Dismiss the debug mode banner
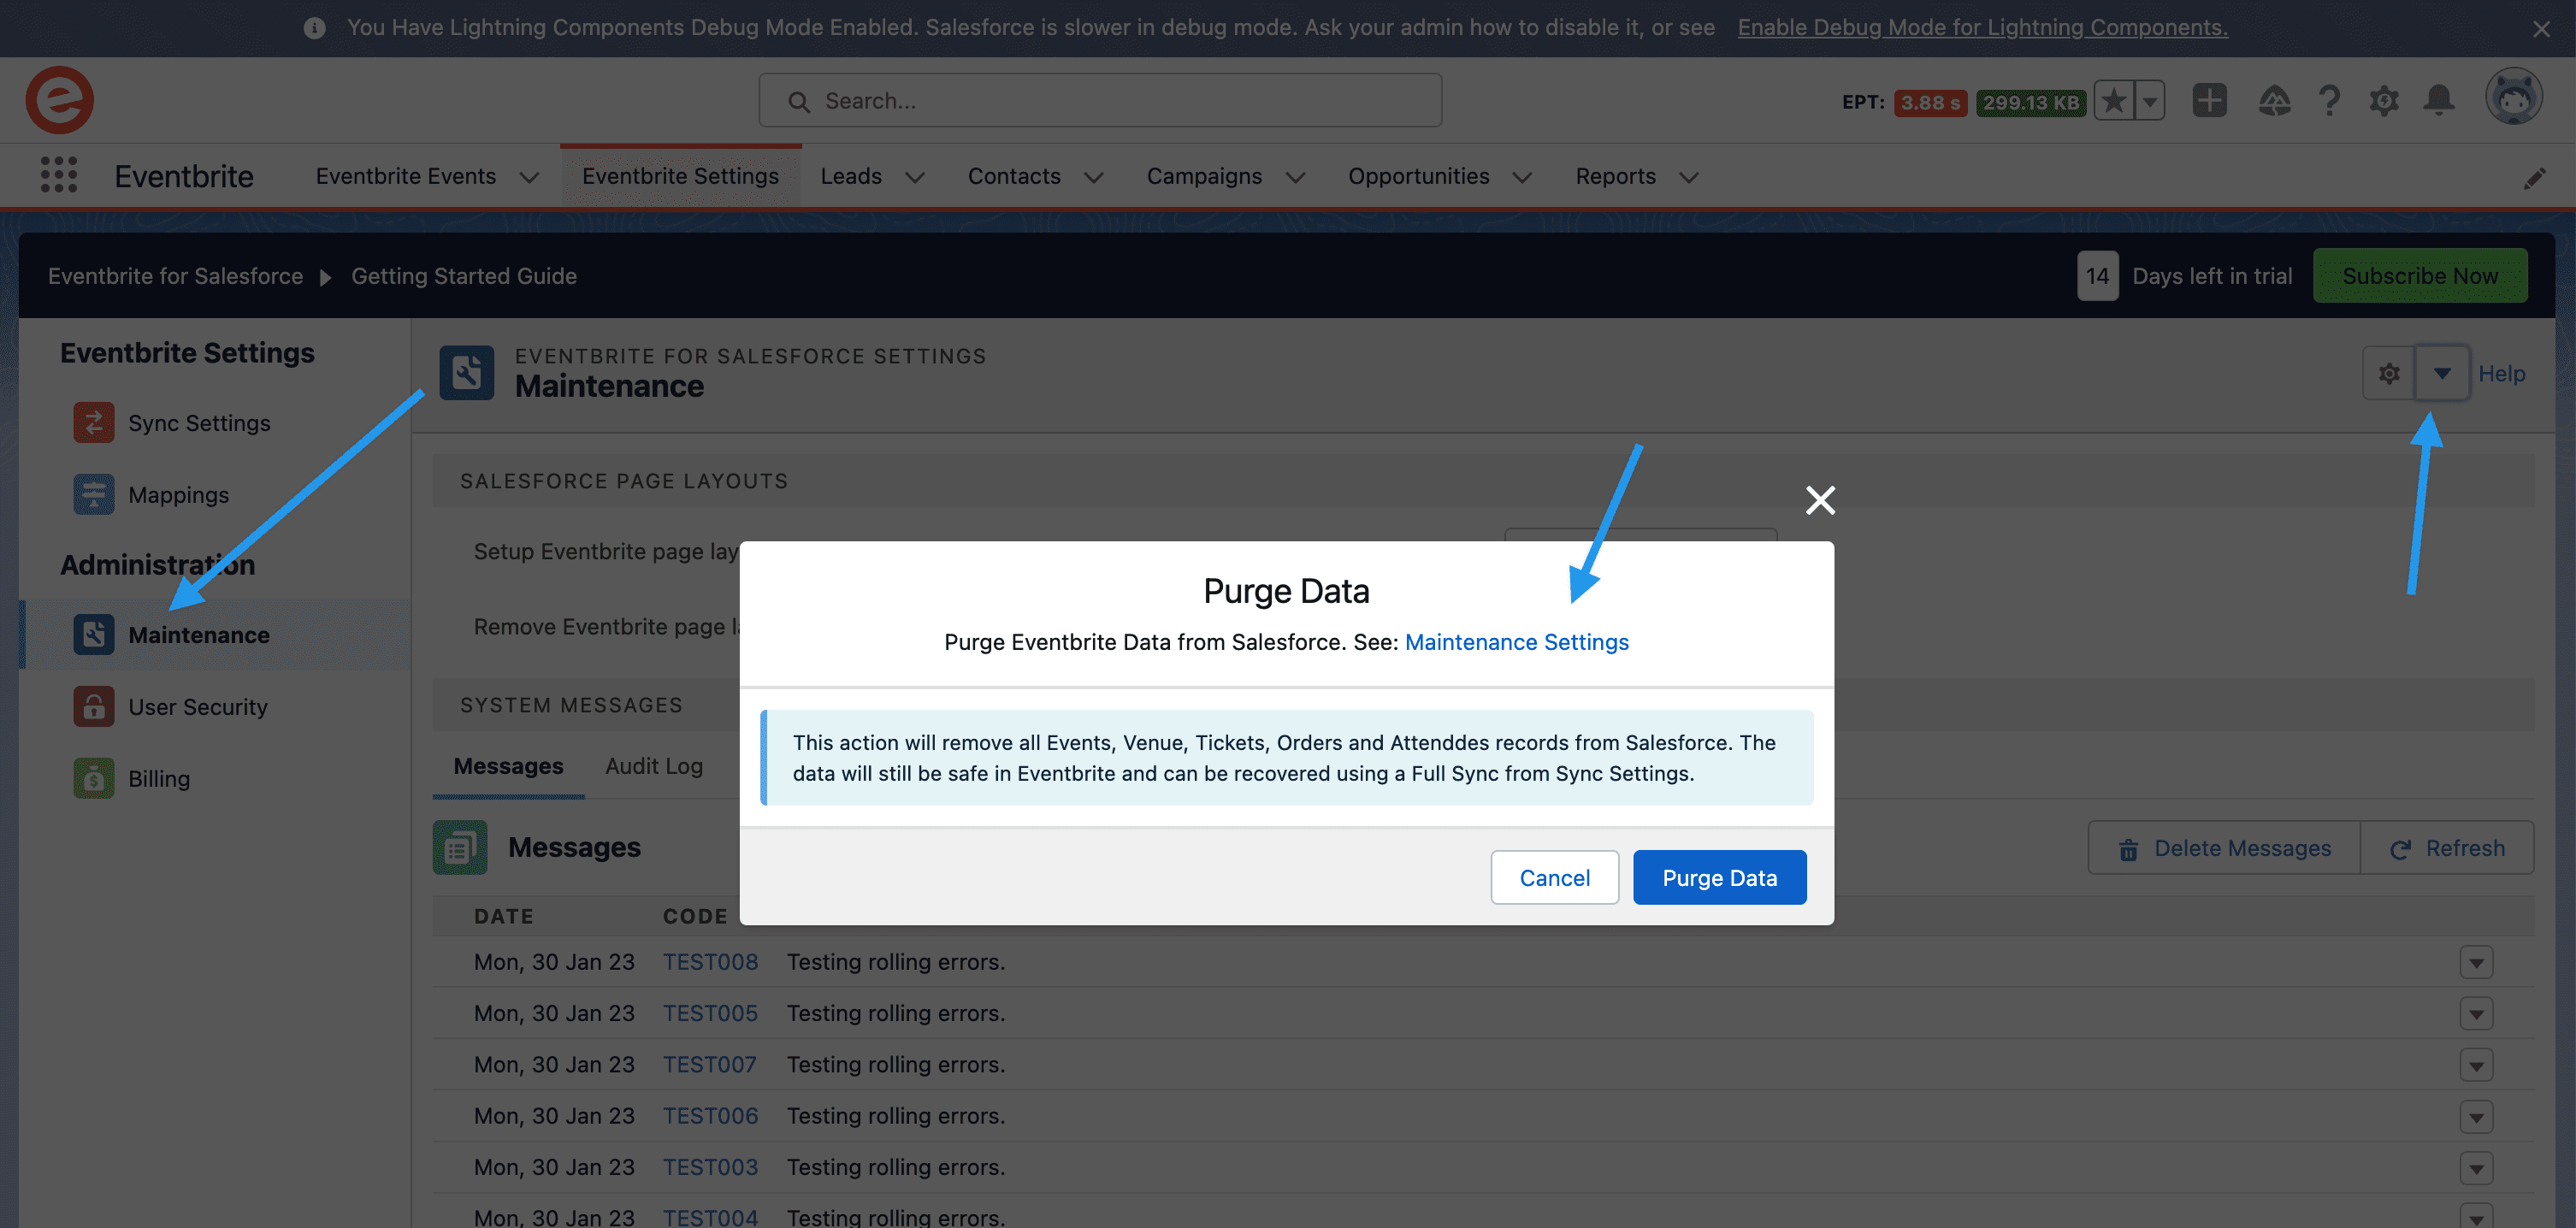Screen dimensions: 2576x1228 (2541, 29)
